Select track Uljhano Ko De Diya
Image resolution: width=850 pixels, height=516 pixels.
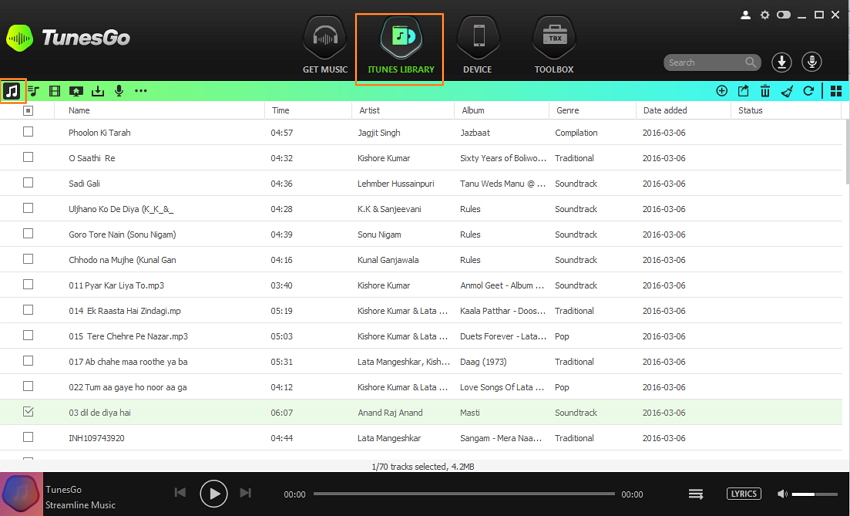click(121, 209)
